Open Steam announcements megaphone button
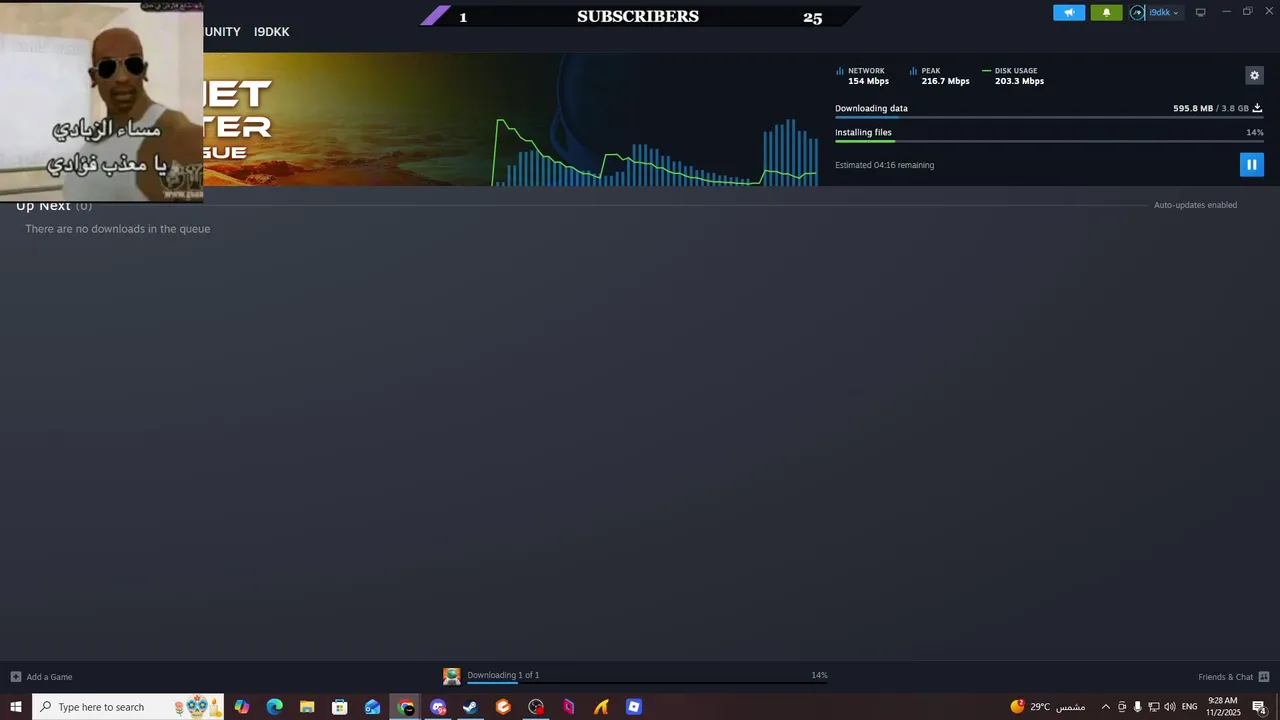This screenshot has height=720, width=1280. click(x=1069, y=13)
